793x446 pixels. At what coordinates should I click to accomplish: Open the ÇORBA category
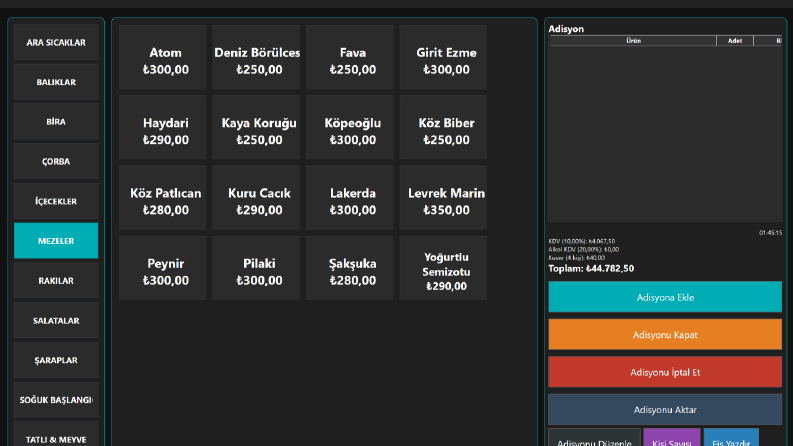pos(56,161)
